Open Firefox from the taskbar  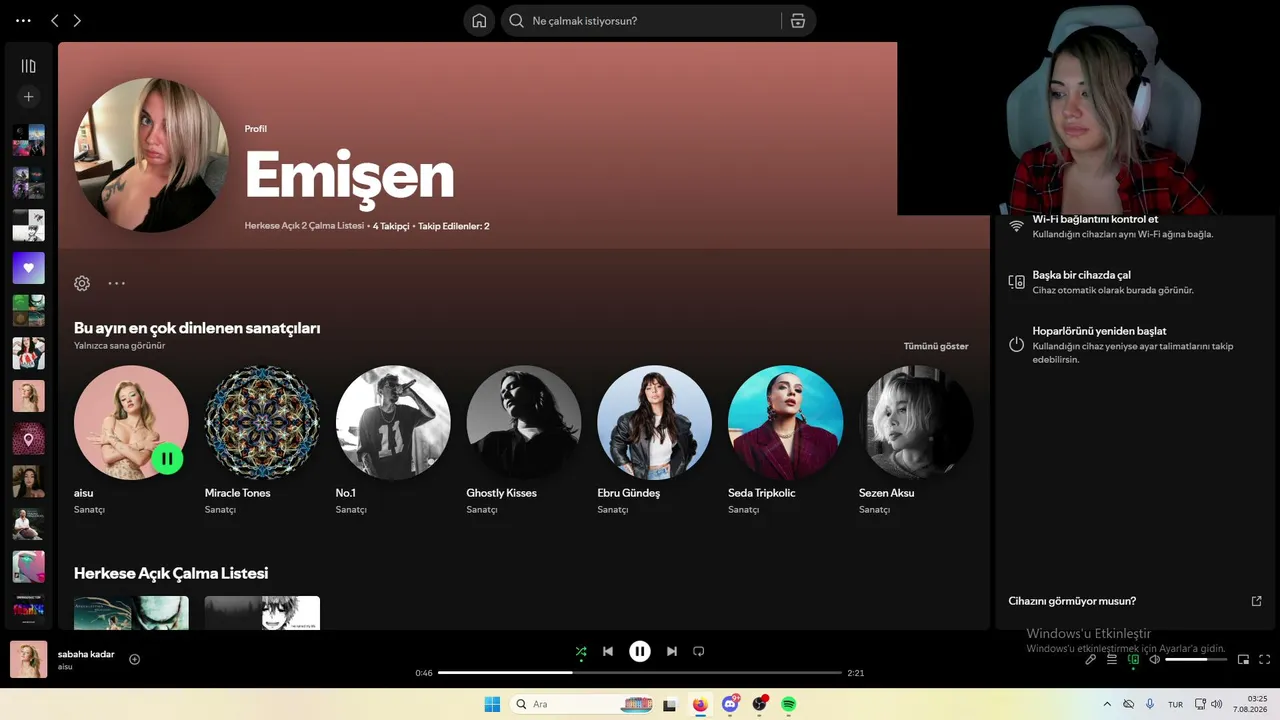pyautogui.click(x=700, y=704)
